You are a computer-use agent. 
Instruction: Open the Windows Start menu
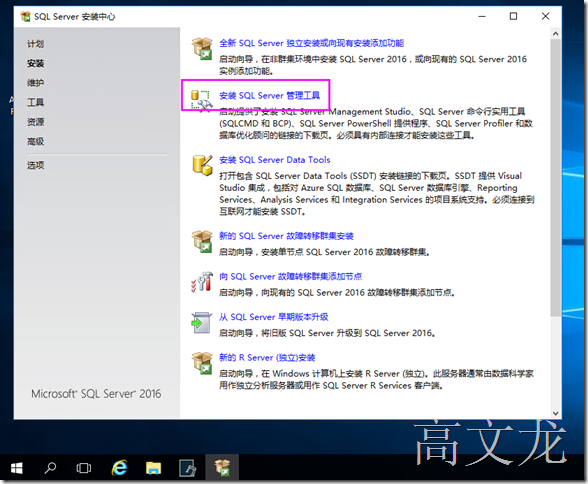tap(16, 468)
